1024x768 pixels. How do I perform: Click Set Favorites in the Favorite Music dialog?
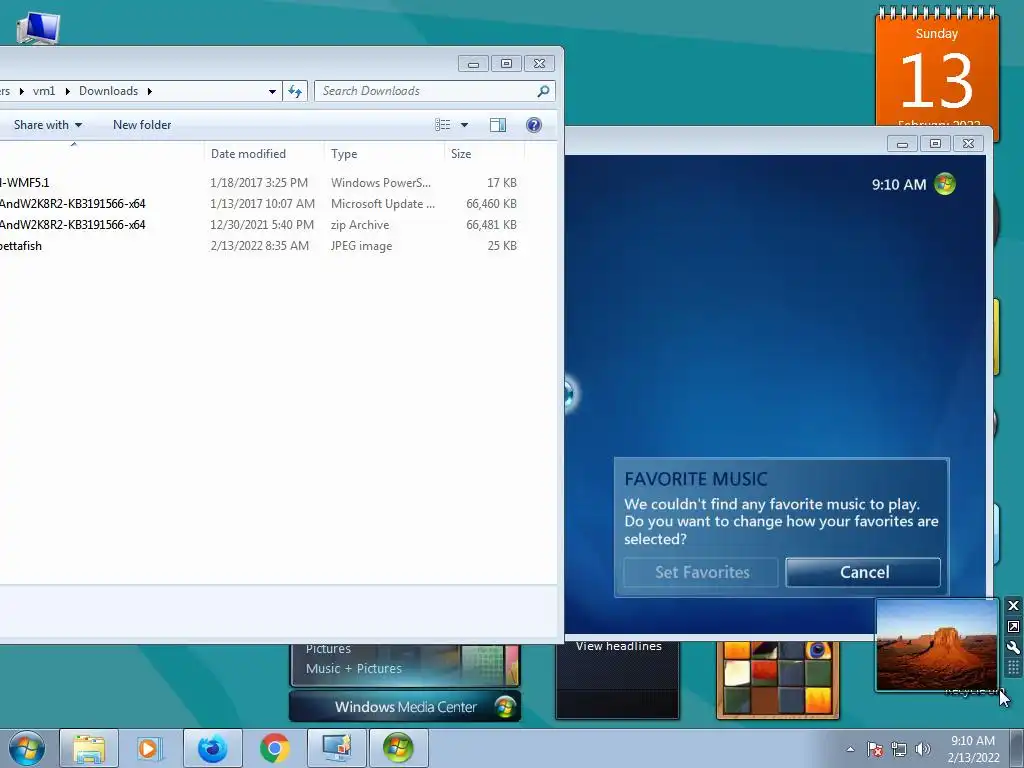point(701,572)
